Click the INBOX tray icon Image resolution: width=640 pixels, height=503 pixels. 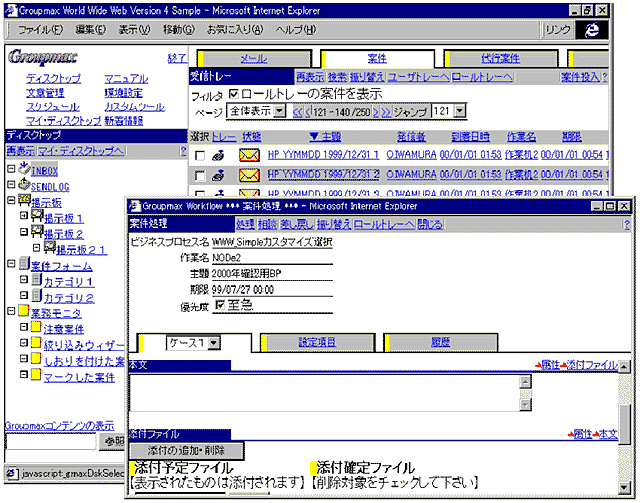(x=24, y=168)
